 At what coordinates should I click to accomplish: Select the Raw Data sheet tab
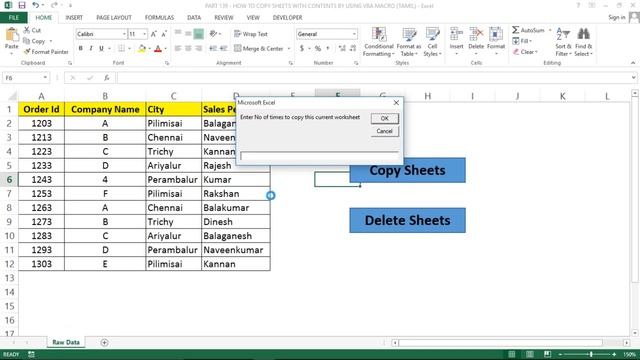point(66,342)
